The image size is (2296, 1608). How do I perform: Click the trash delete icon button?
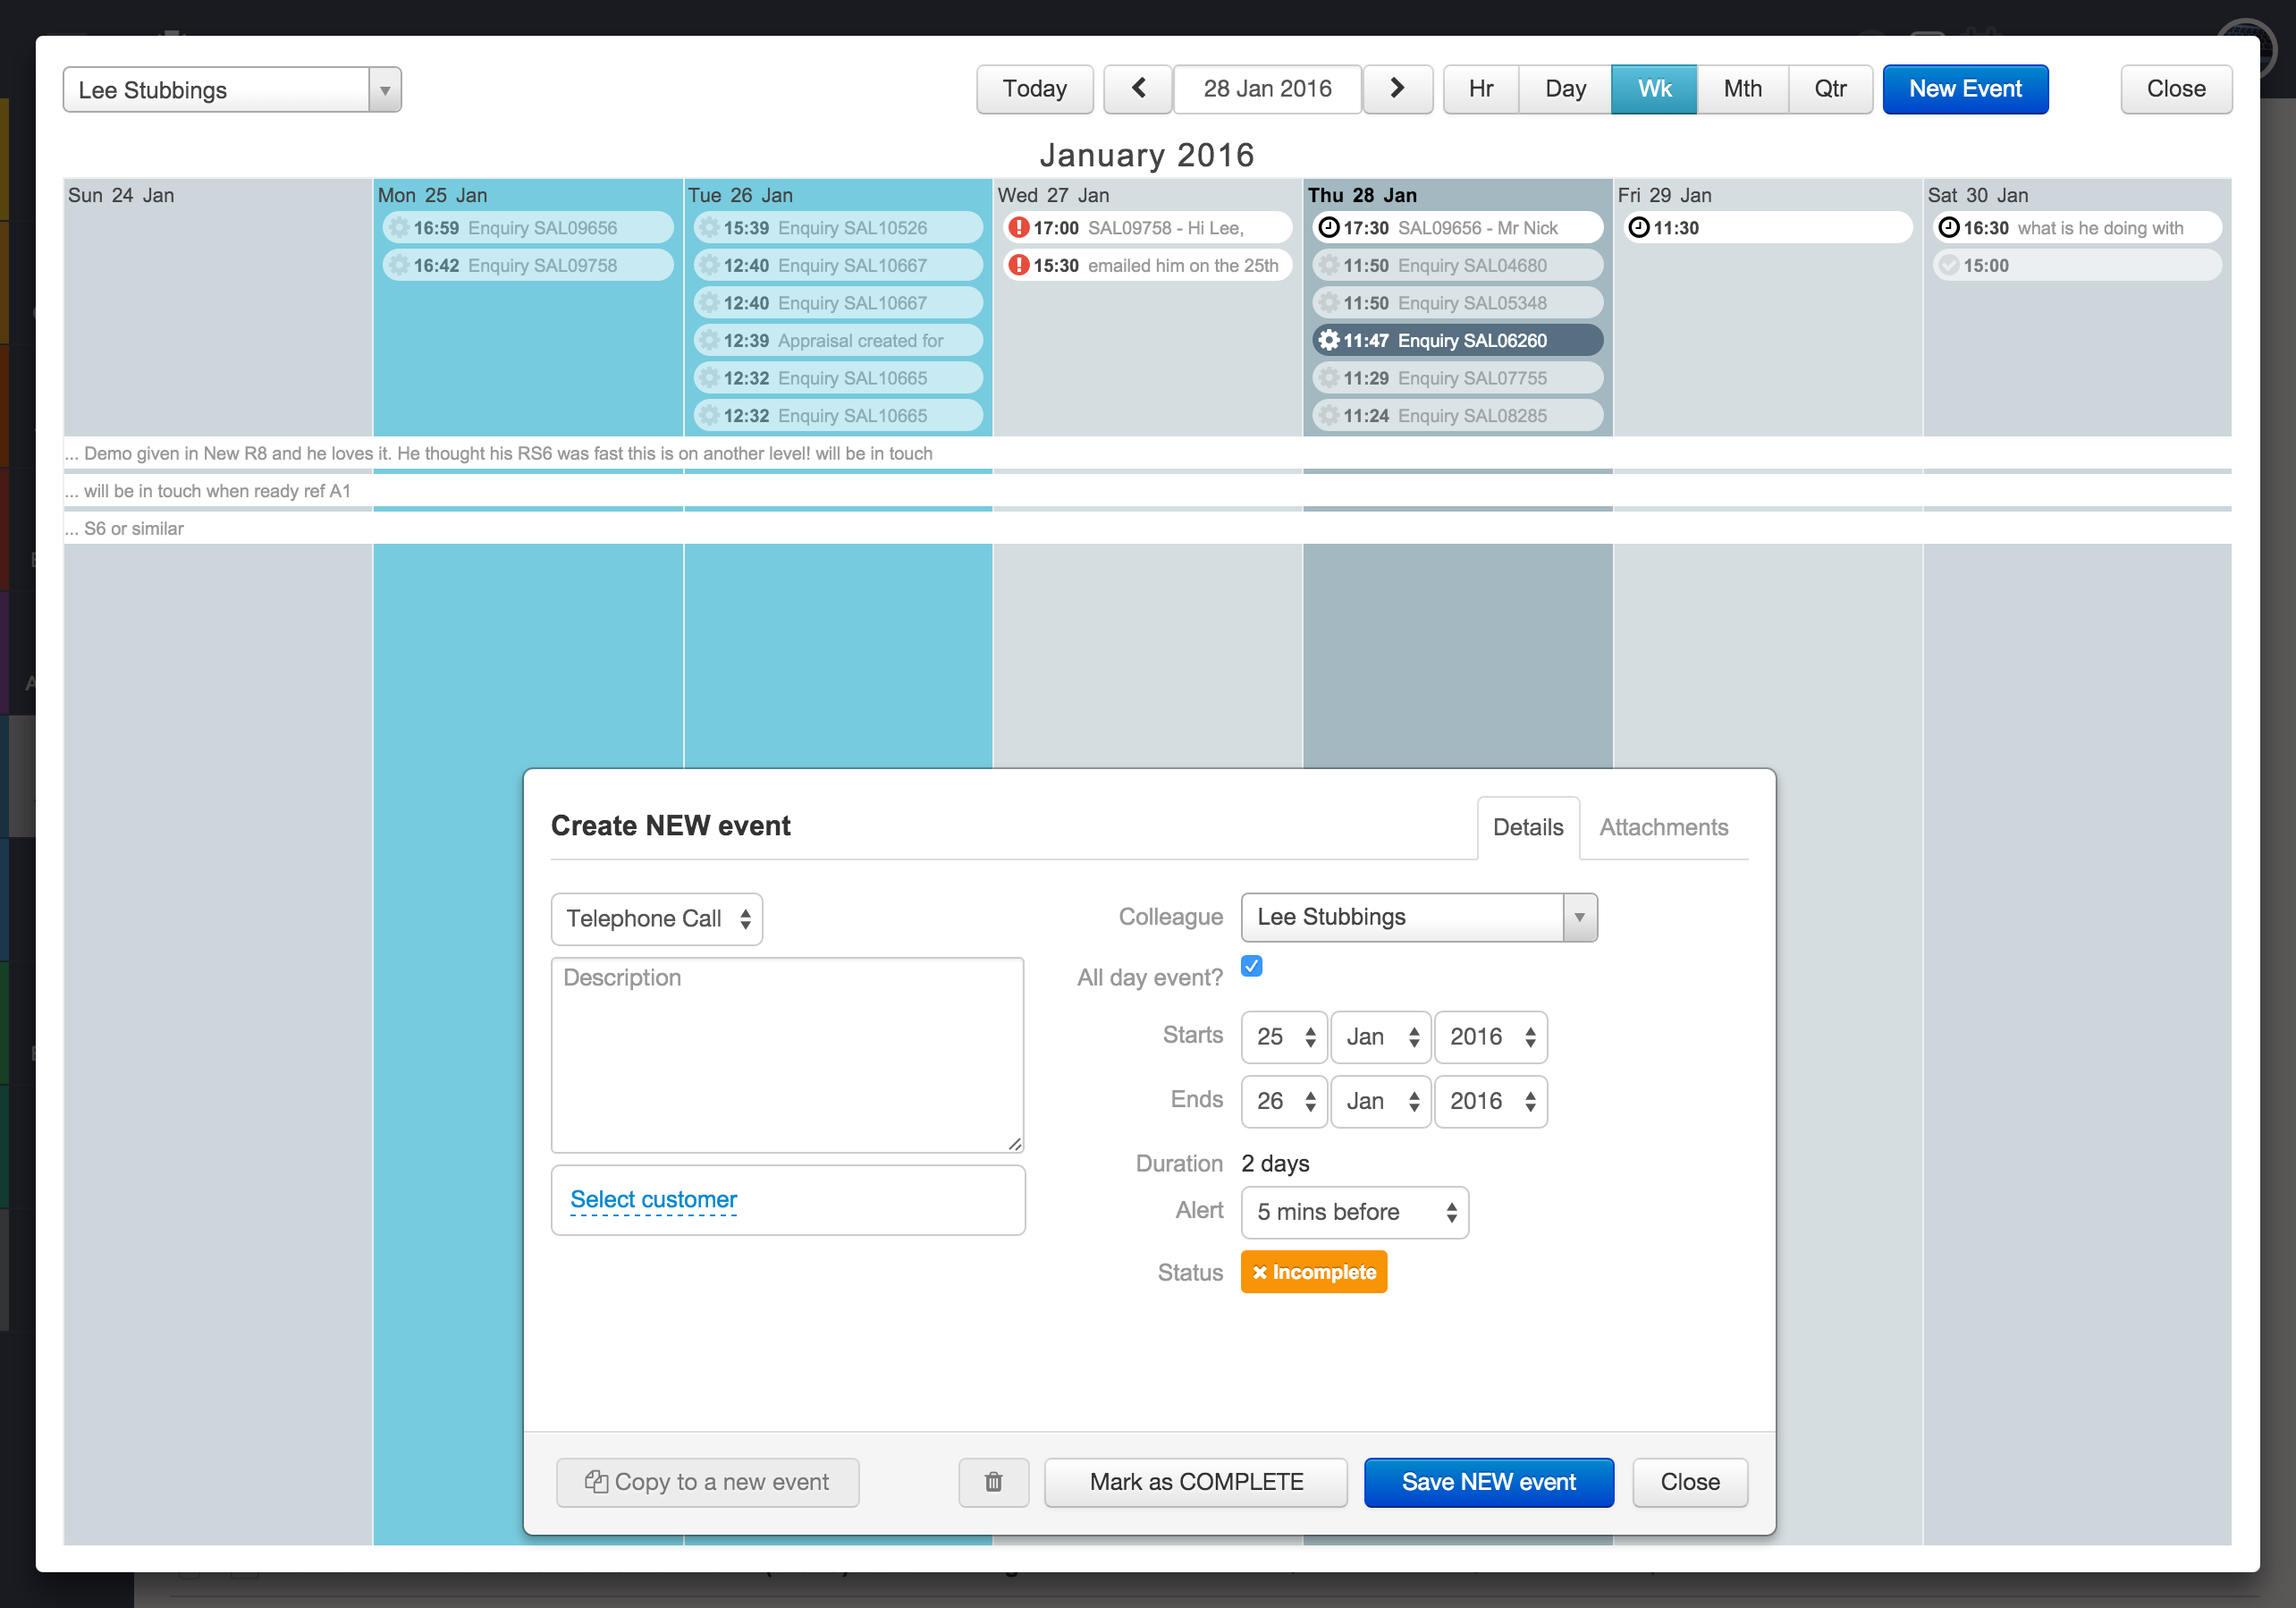pos(993,1482)
